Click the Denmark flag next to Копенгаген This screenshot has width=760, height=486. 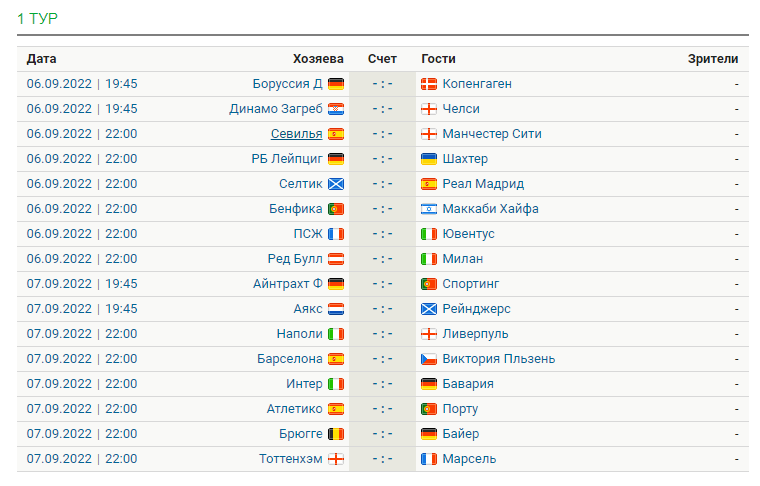pos(428,84)
